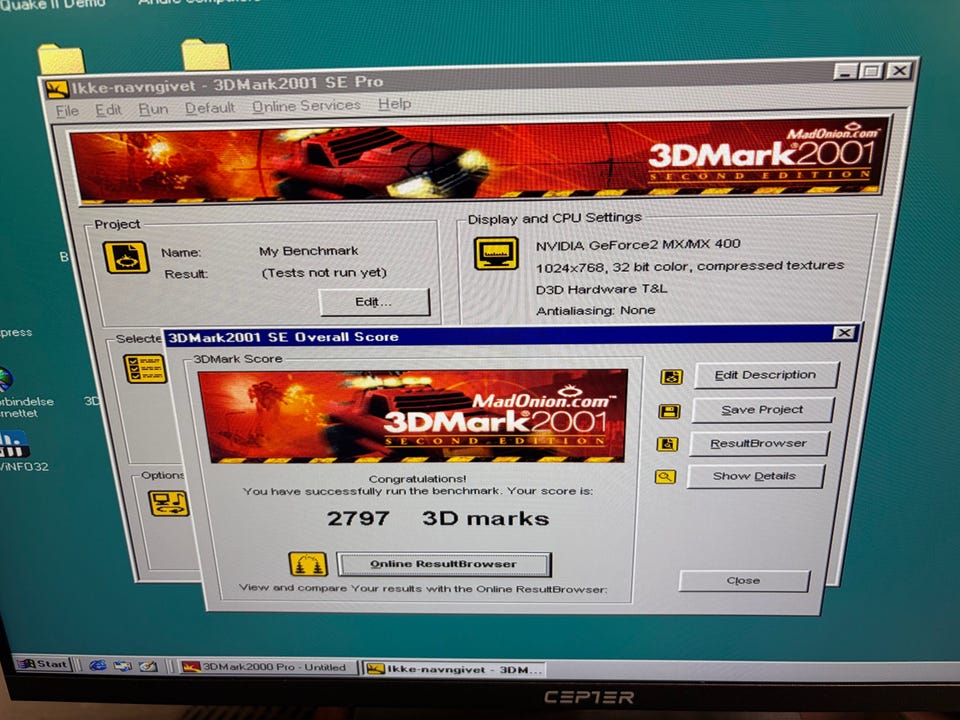Click the Internet Explorer quick launch icon
960x720 pixels.
coord(97,665)
